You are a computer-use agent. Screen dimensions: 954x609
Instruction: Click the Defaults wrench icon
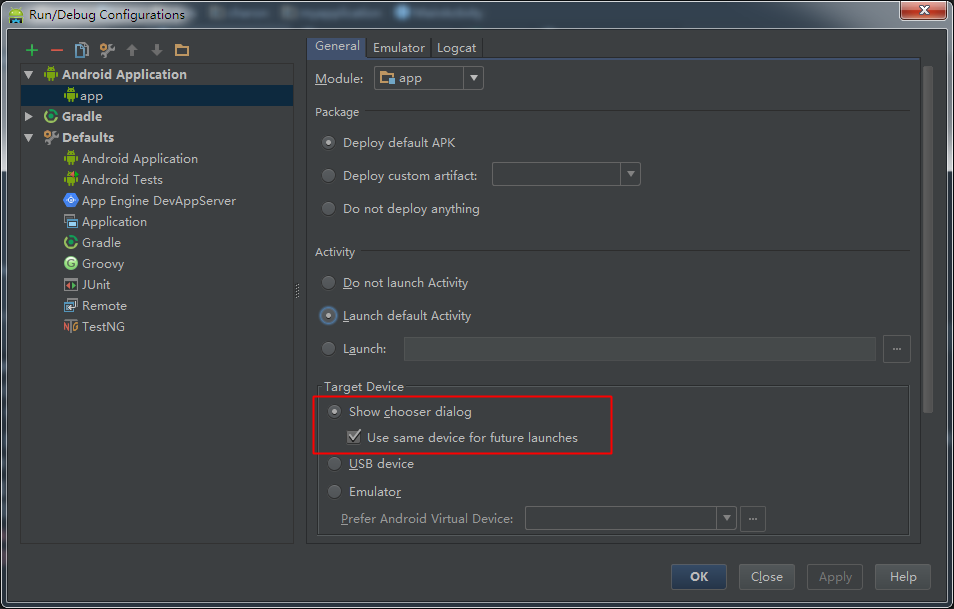(x=51, y=137)
